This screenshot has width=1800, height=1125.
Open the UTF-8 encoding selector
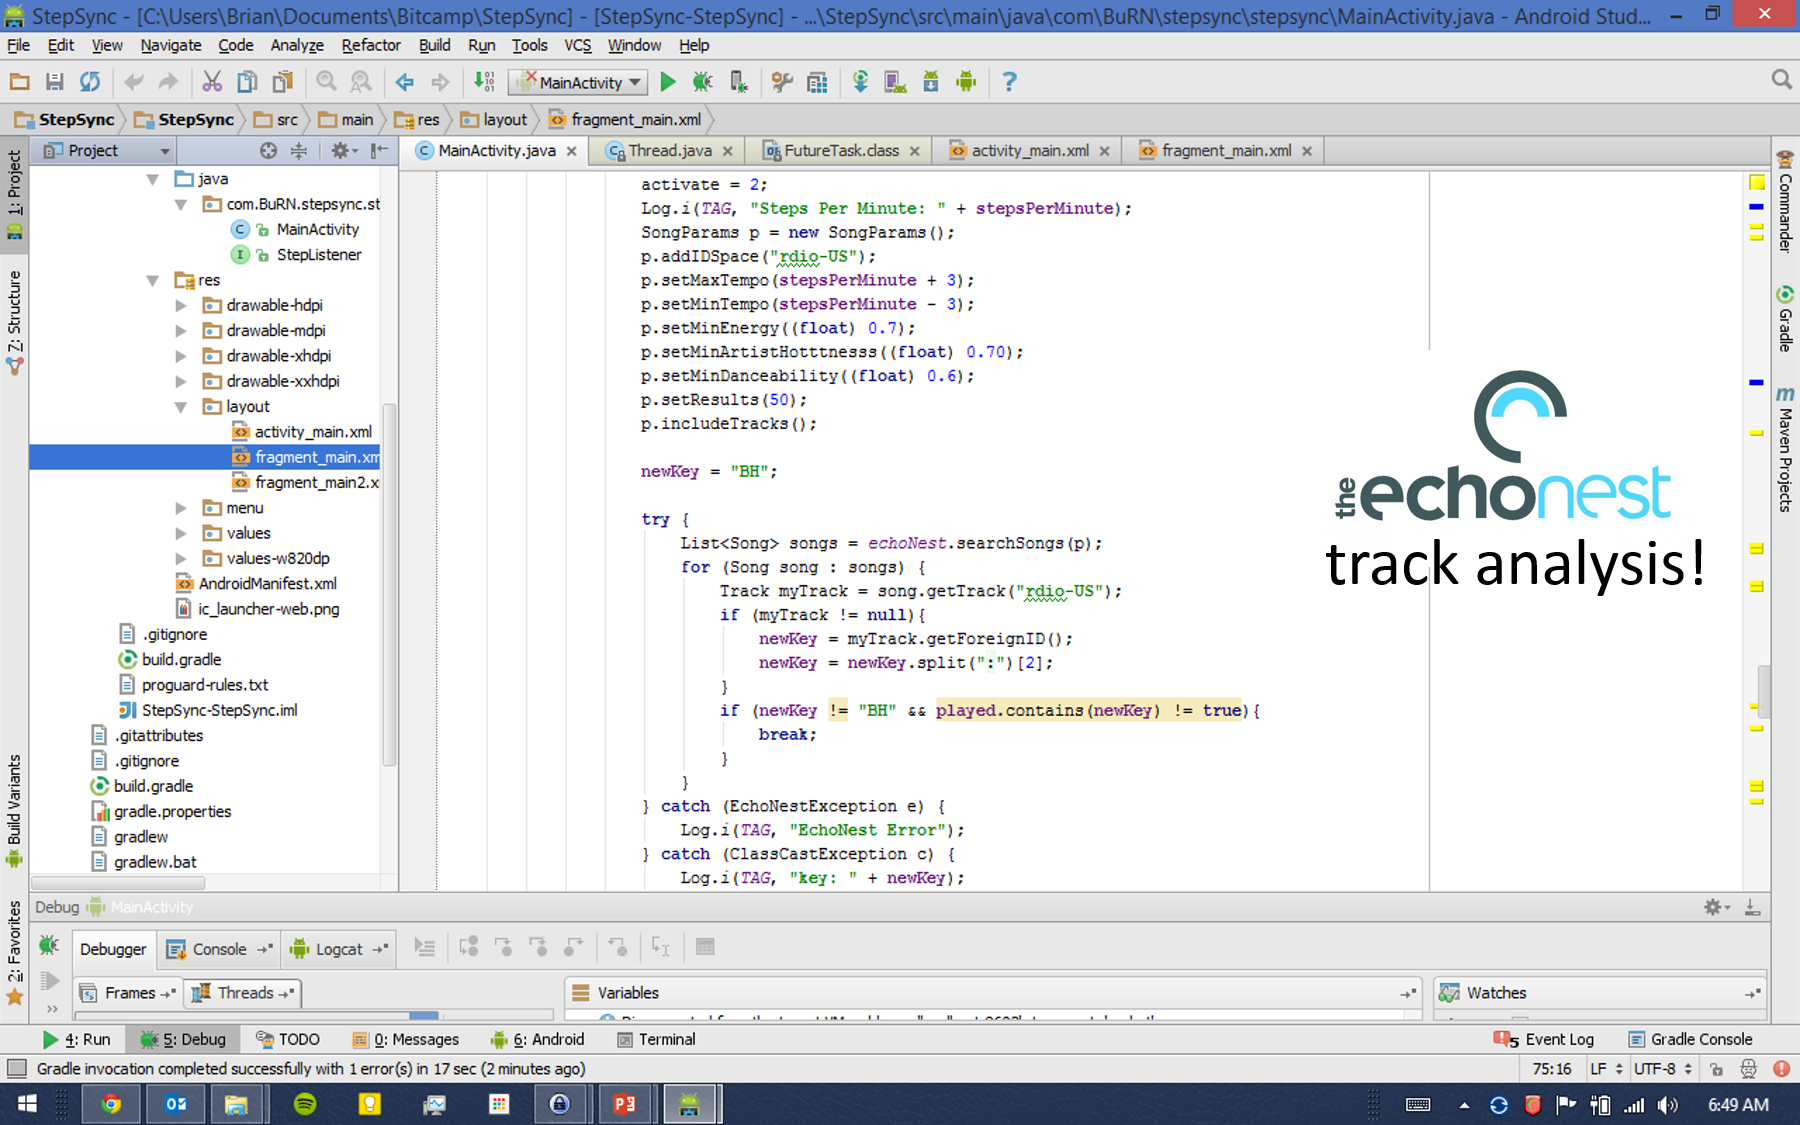(1662, 1069)
